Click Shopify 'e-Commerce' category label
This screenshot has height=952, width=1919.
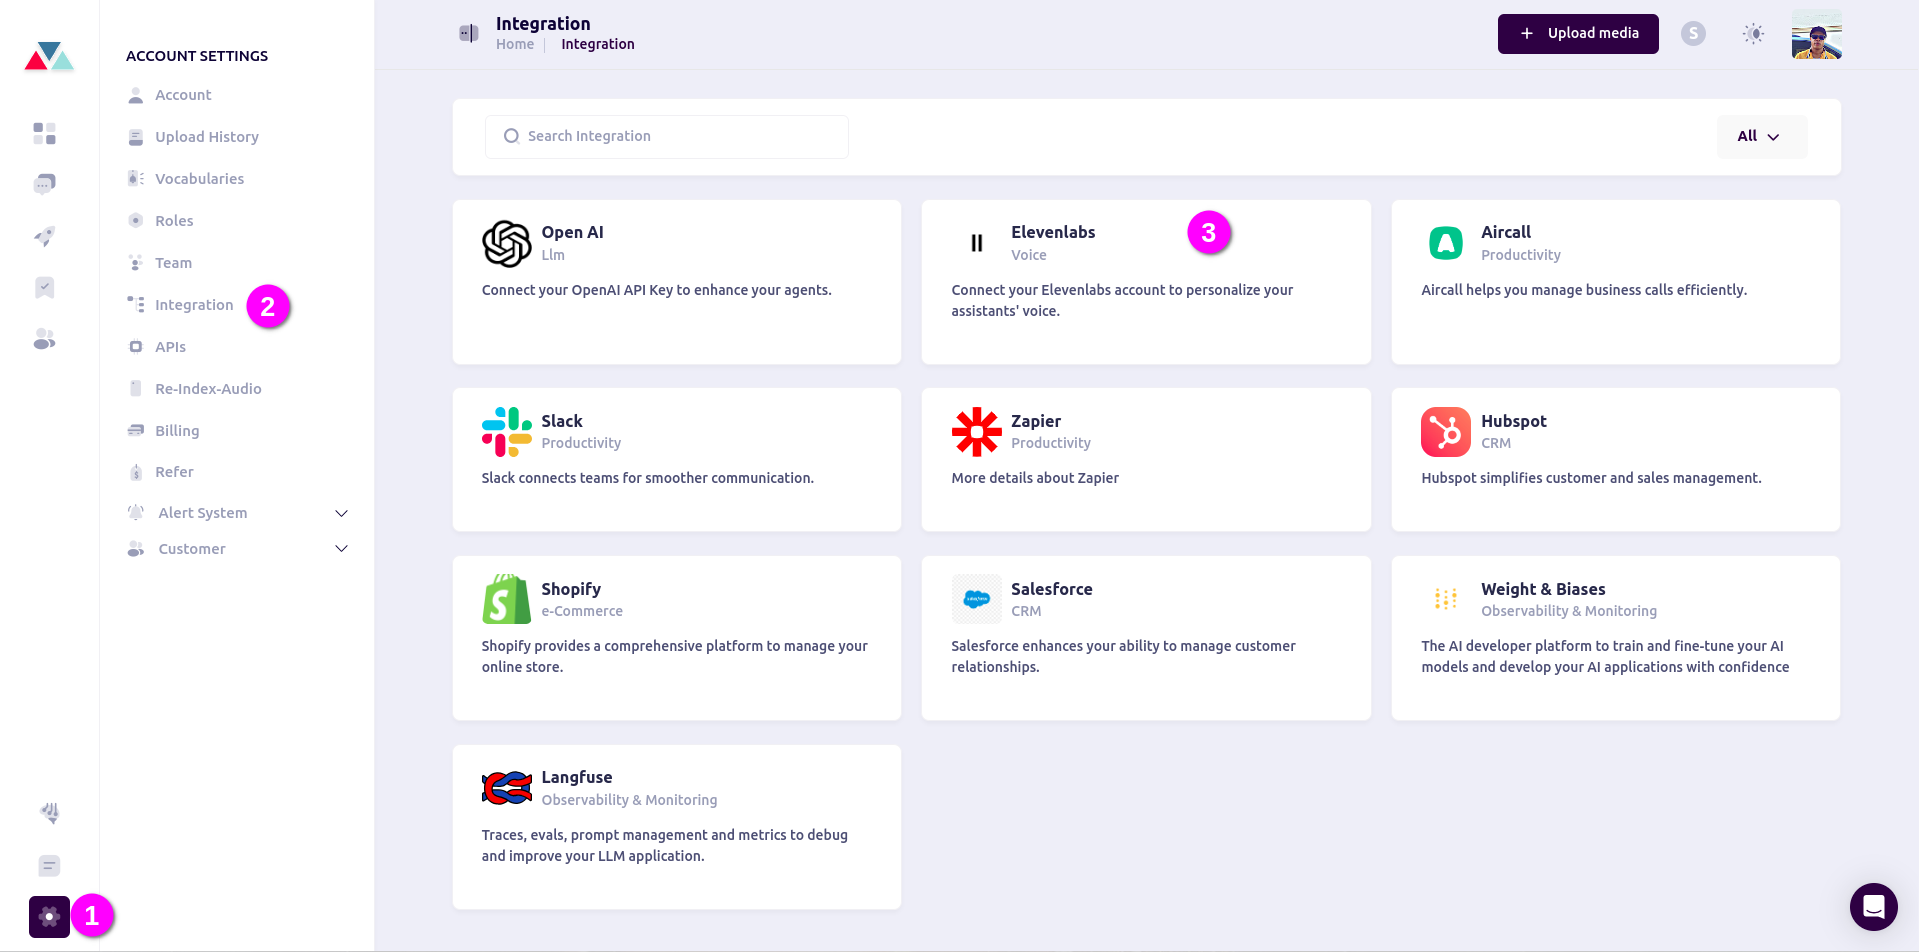(x=582, y=611)
